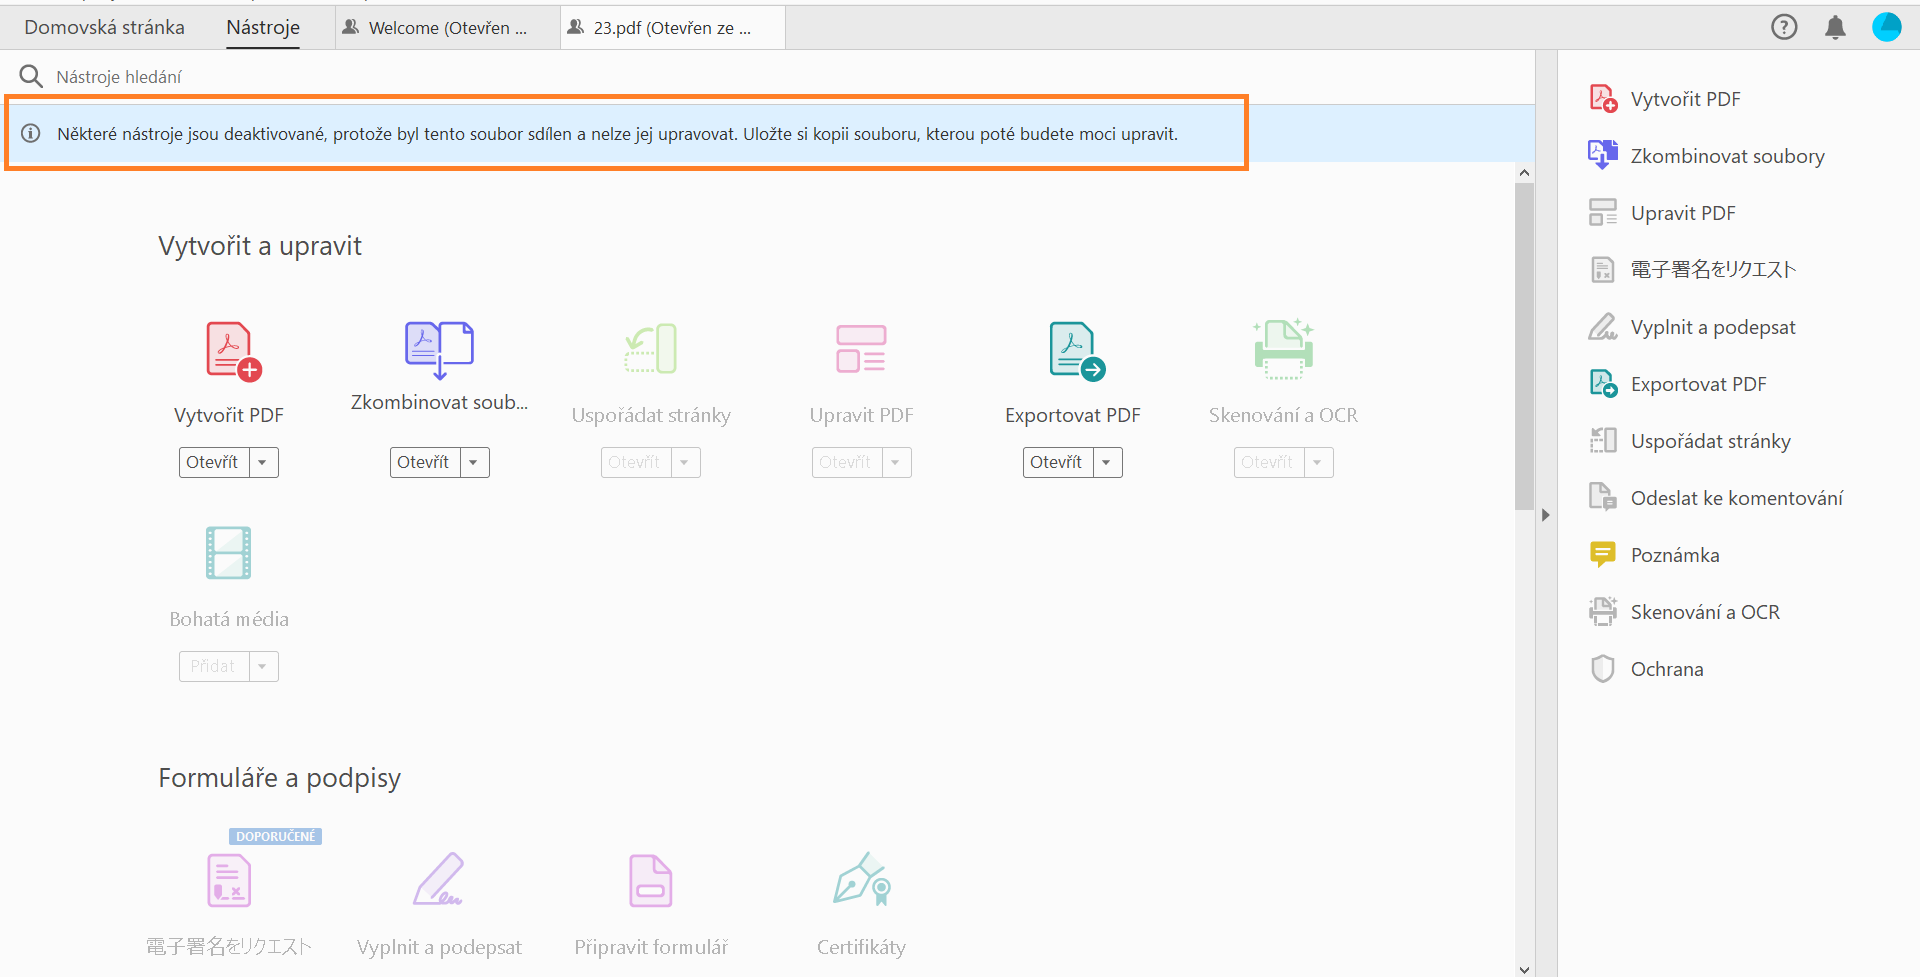Click the scroll up arrow of the tools list
The height and width of the screenshot is (977, 1920).
click(x=1524, y=173)
